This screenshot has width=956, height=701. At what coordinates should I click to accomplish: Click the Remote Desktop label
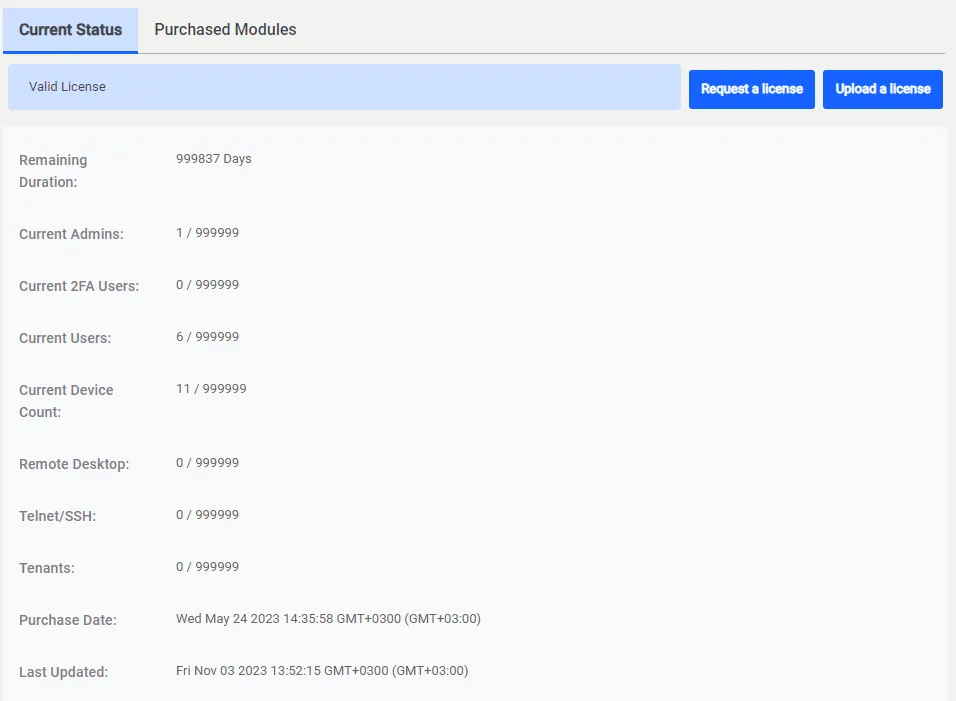pyautogui.click(x=74, y=464)
